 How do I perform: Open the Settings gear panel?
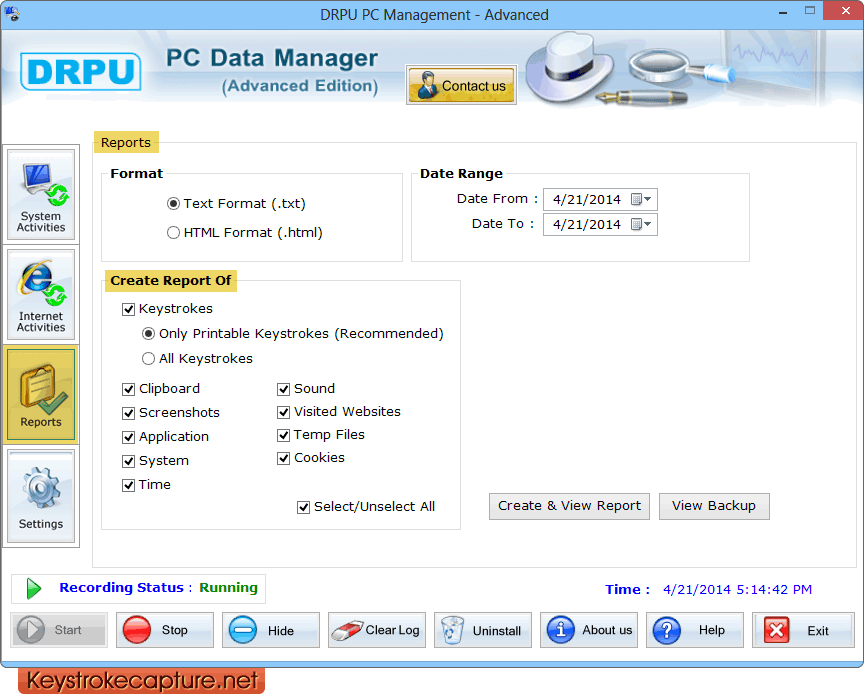click(x=41, y=496)
